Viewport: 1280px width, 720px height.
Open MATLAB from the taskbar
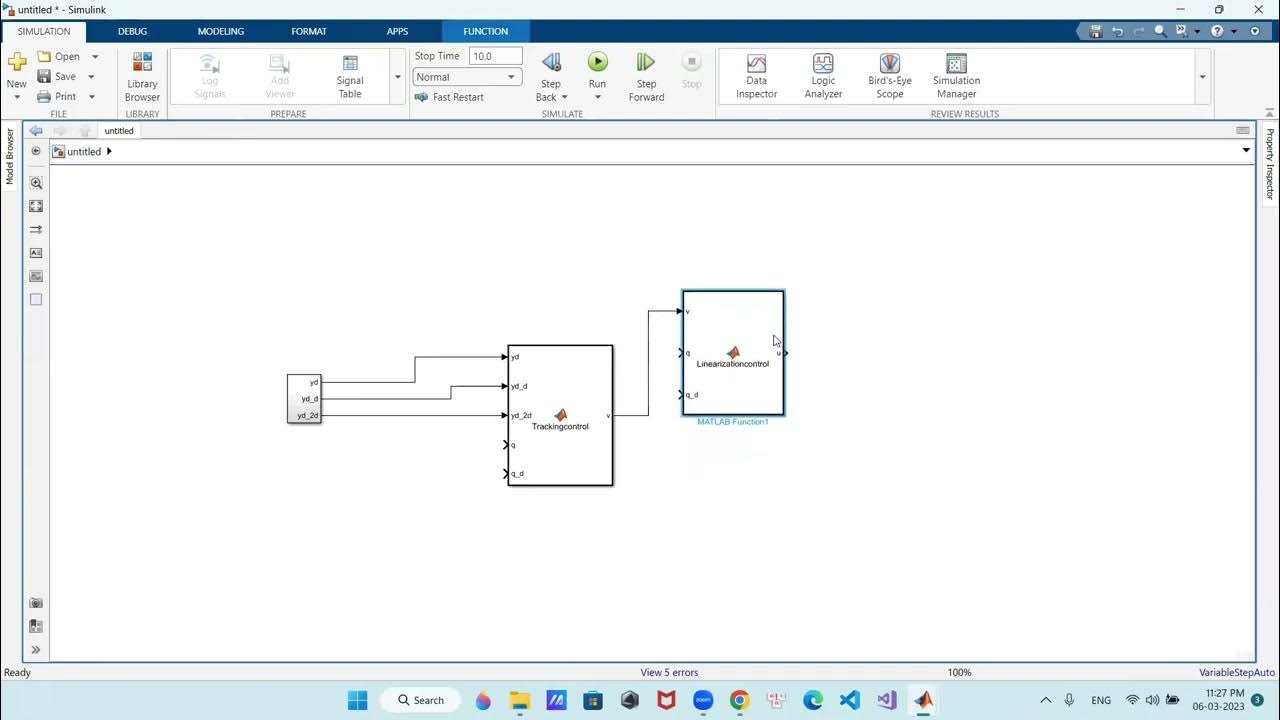point(924,700)
